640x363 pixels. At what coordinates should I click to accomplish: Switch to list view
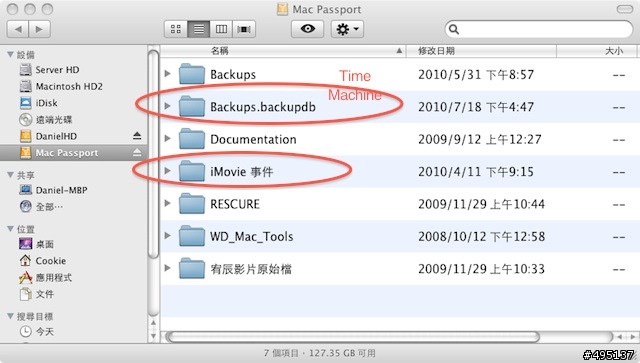point(199,29)
